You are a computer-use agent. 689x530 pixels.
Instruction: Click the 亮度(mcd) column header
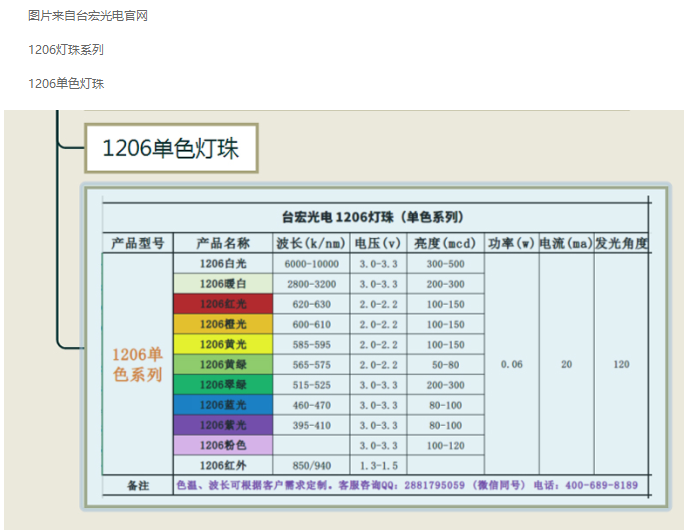coord(445,243)
